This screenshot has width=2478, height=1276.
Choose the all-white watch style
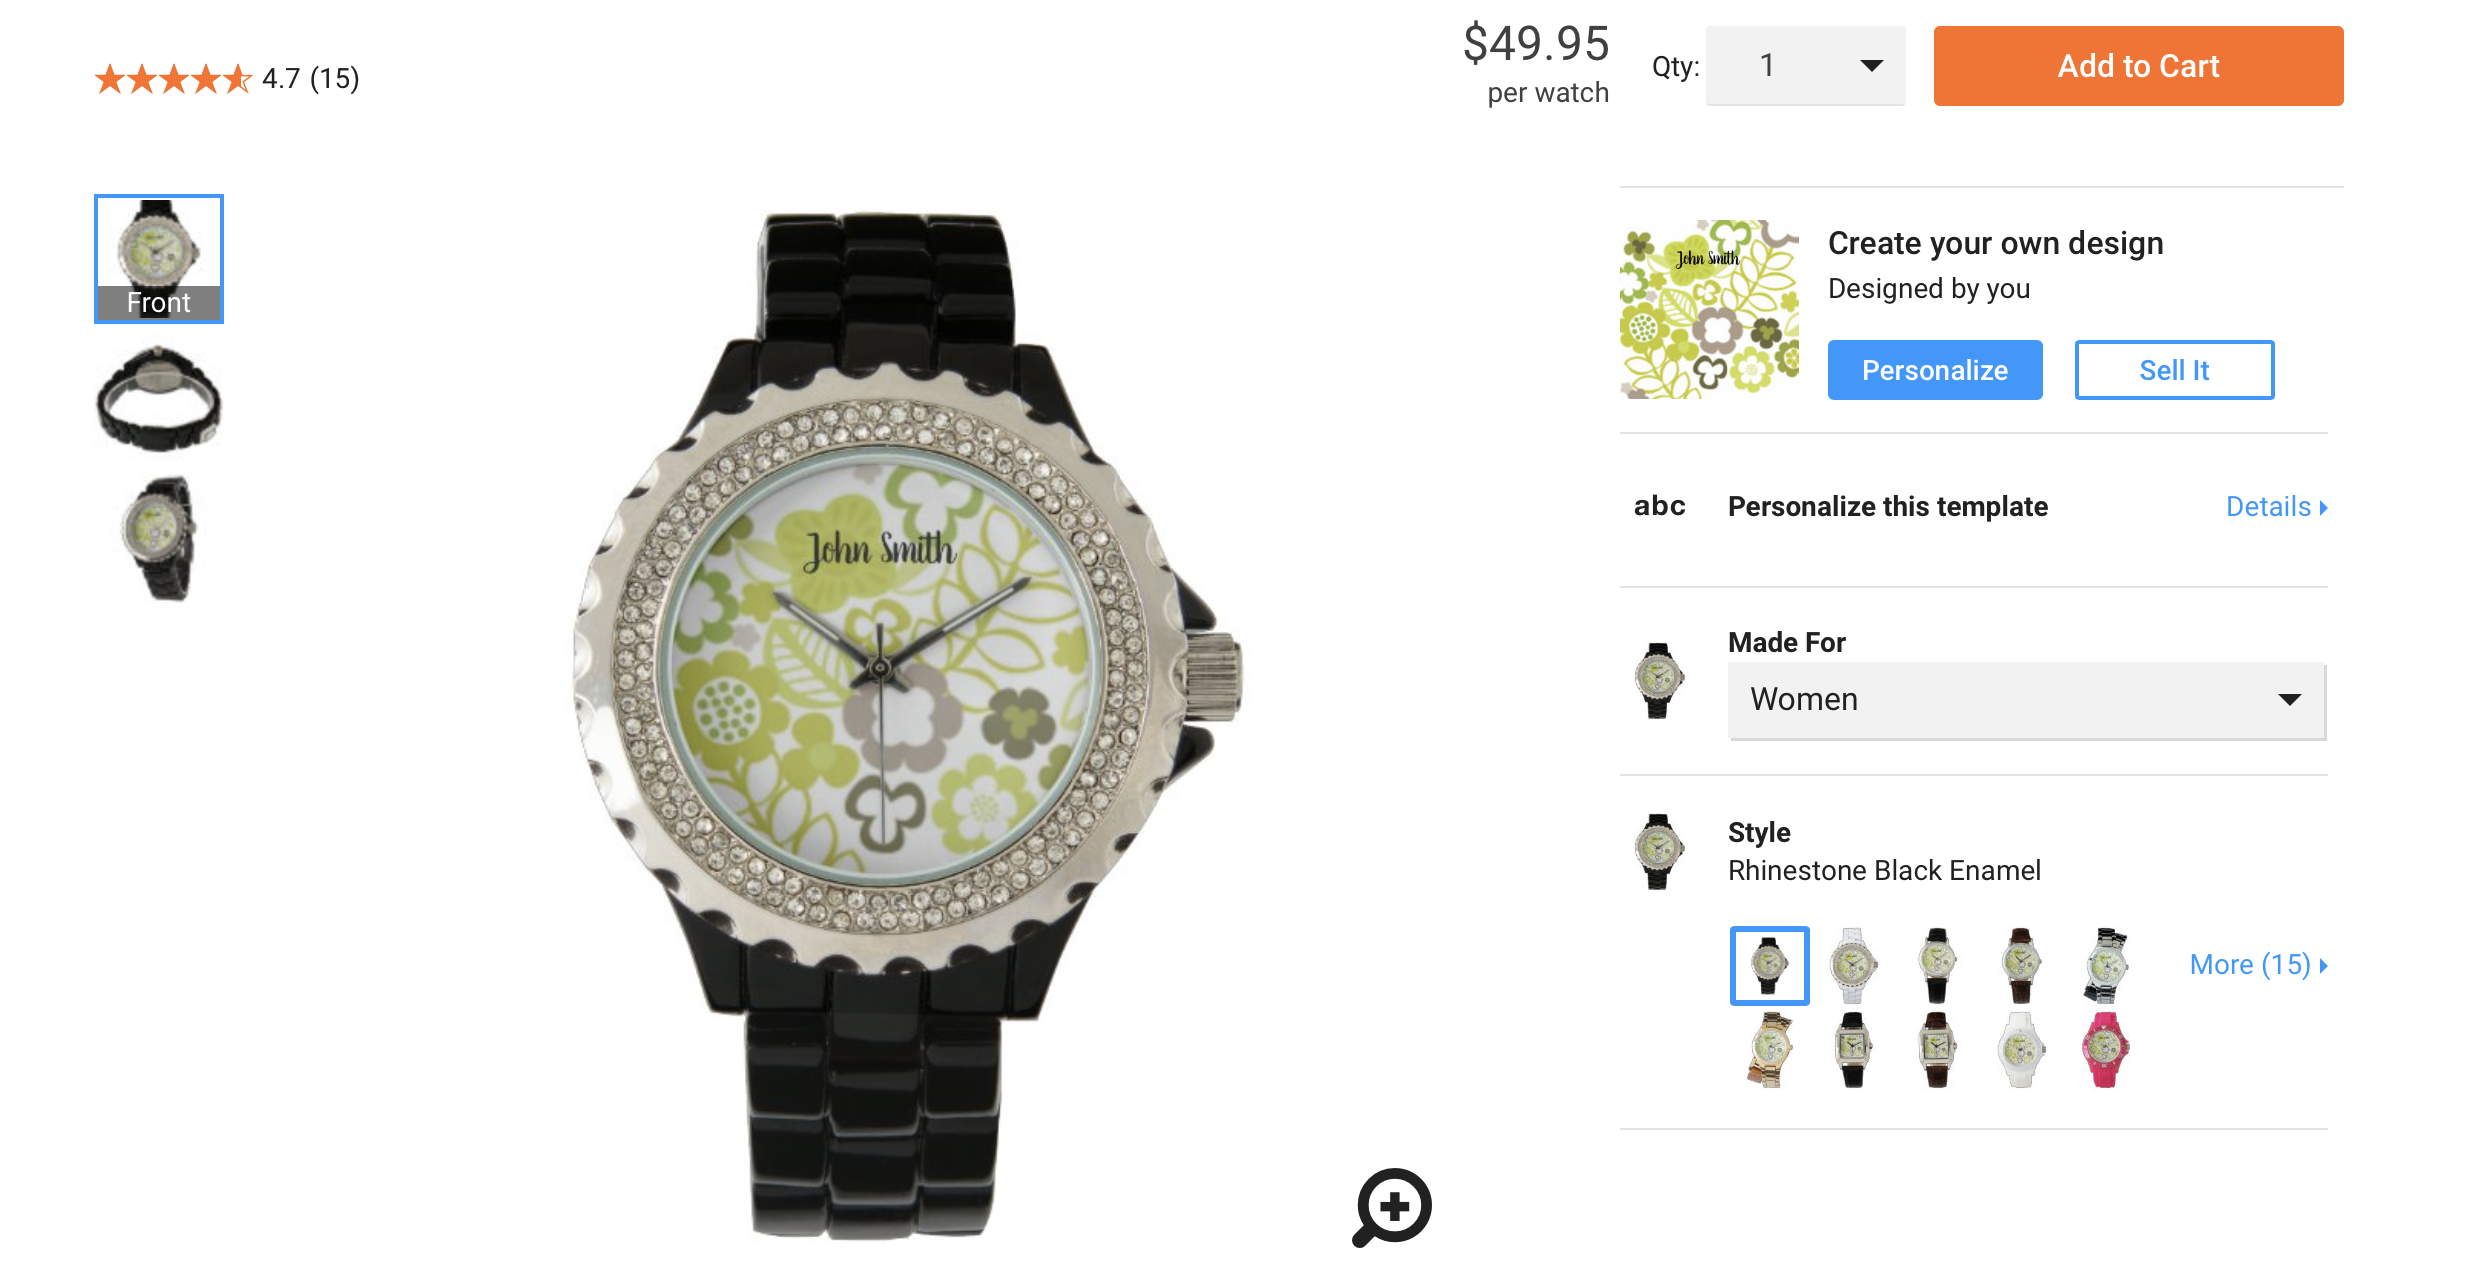coord(2021,1049)
